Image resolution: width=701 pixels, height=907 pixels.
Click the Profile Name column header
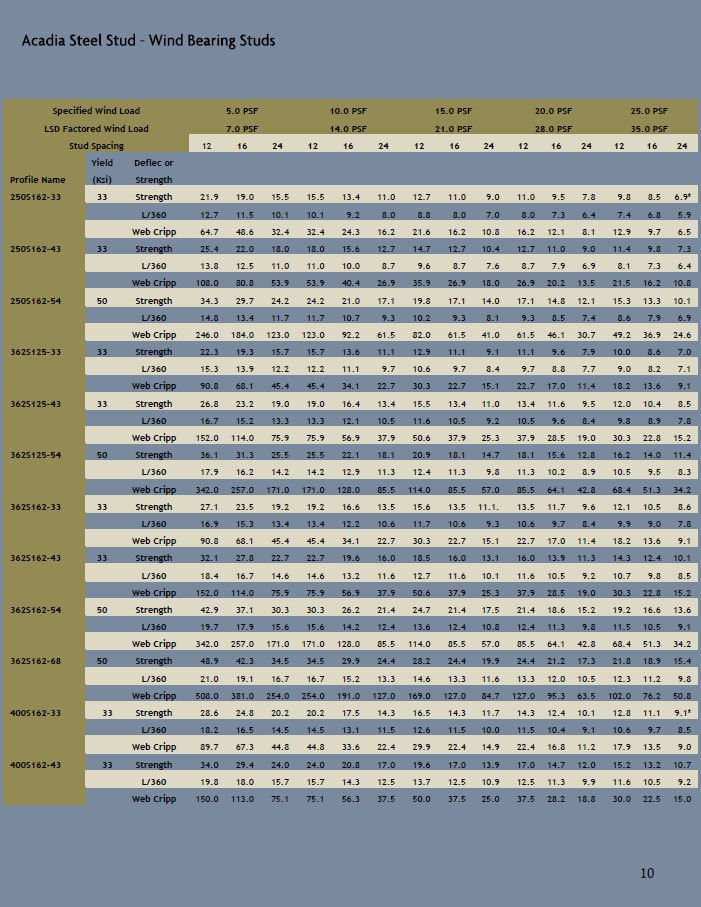coord(37,180)
